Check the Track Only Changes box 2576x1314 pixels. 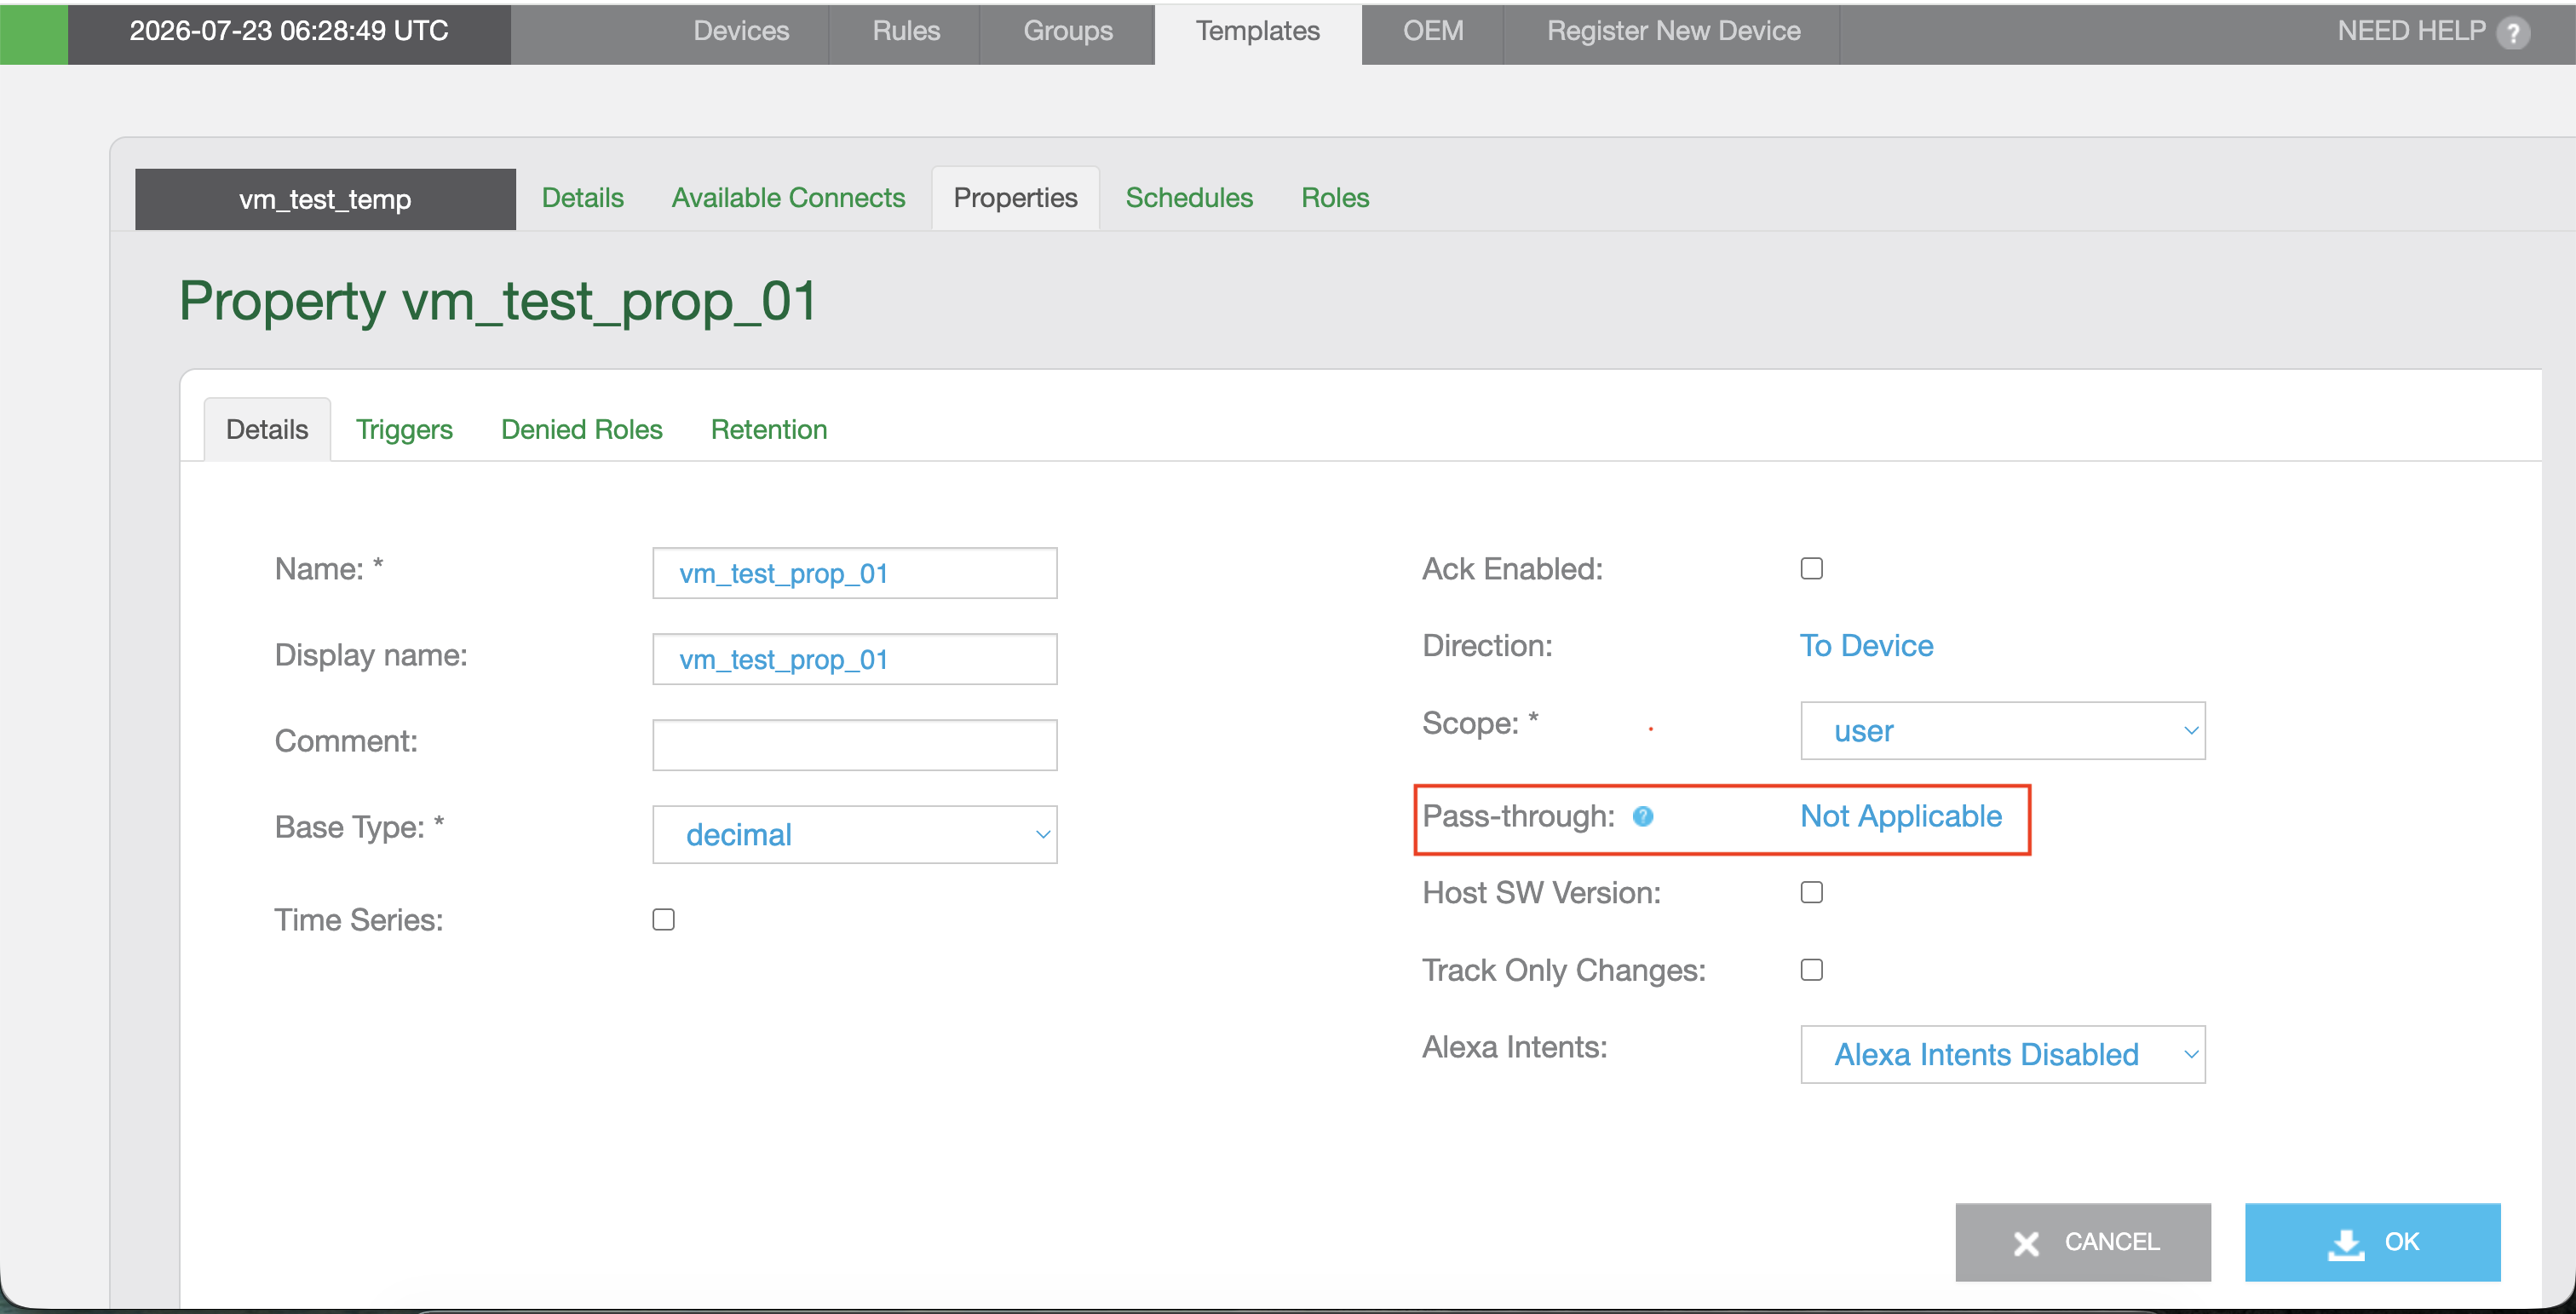pos(1811,970)
